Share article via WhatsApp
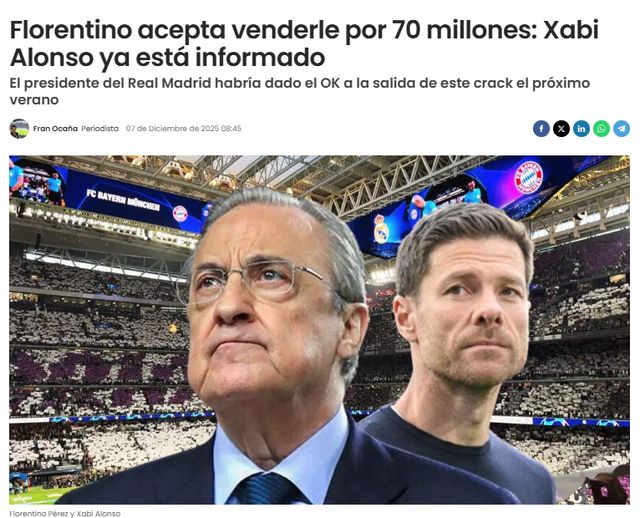Viewport: 640px width, 518px height. (601, 129)
